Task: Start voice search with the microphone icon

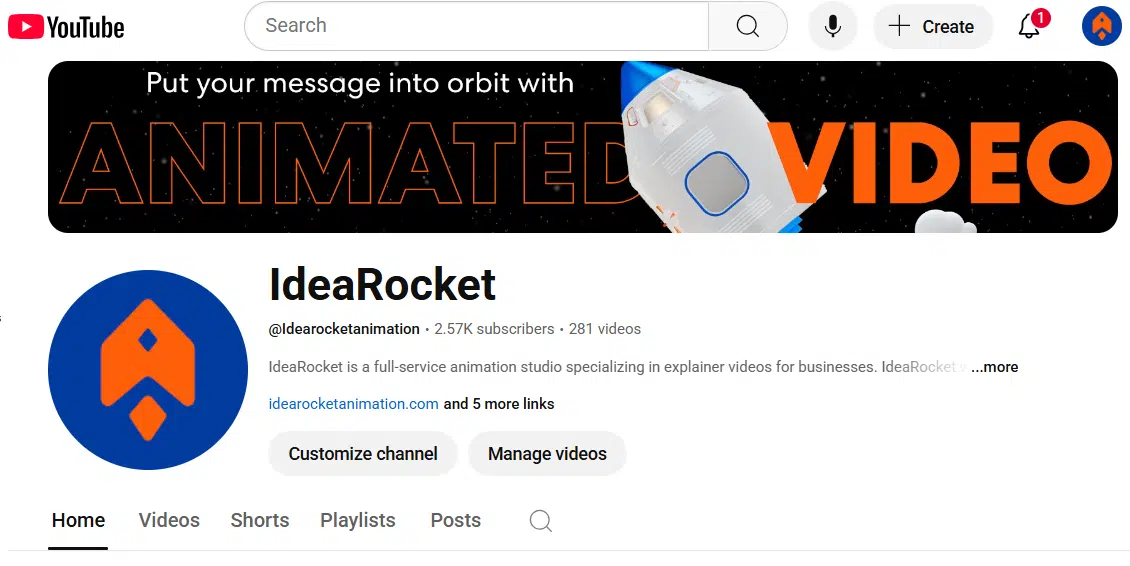Action: click(x=832, y=27)
